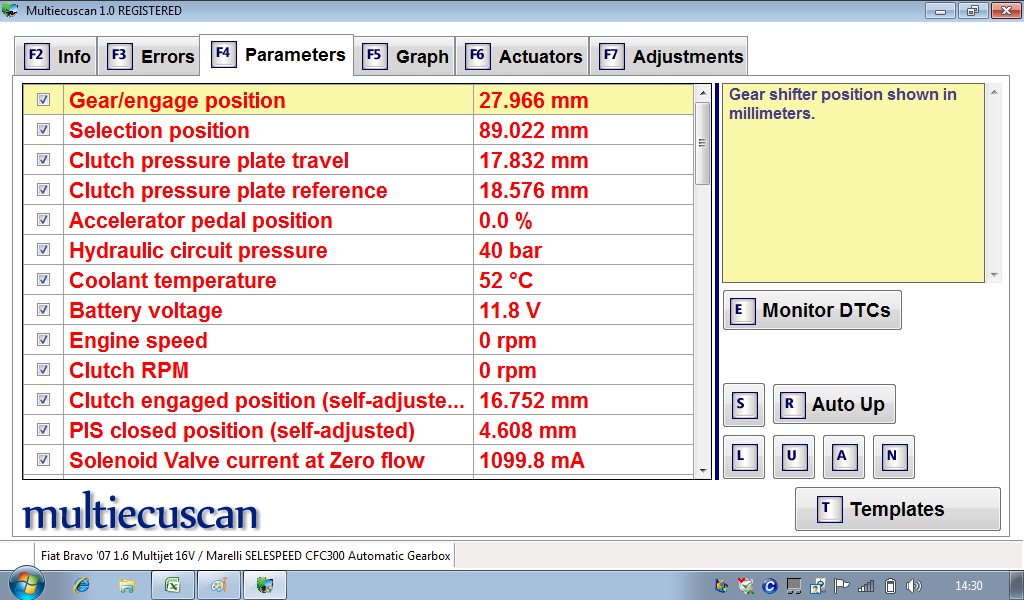Click the volume speaker tray icon
This screenshot has width=1024, height=600.
[914, 586]
